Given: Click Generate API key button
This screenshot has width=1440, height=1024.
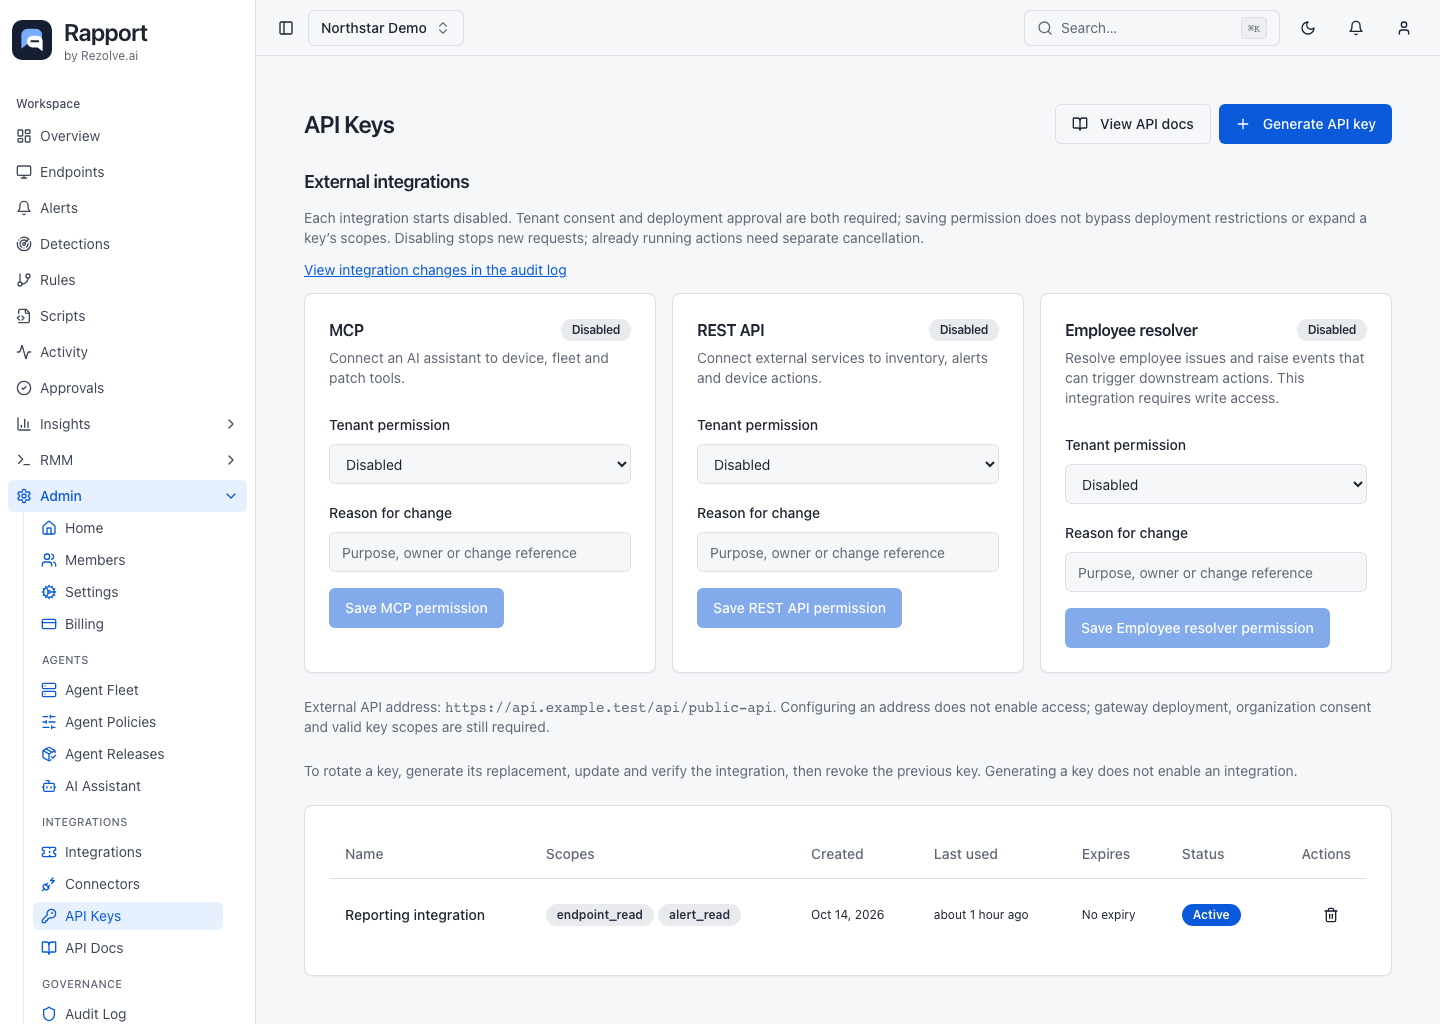Looking at the screenshot, I should (1305, 124).
